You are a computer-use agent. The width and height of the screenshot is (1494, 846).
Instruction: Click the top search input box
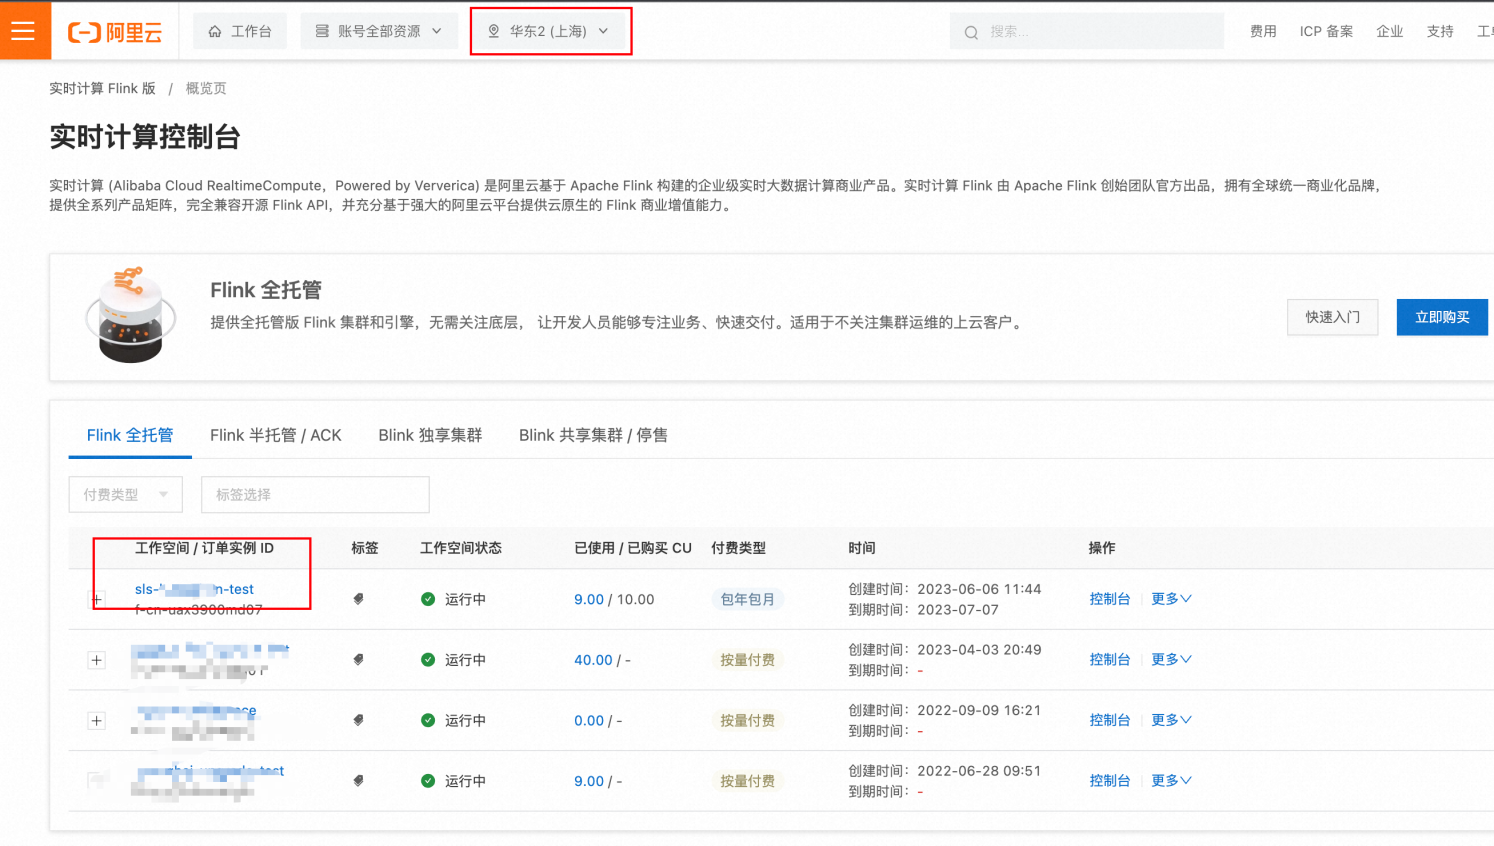[1087, 32]
